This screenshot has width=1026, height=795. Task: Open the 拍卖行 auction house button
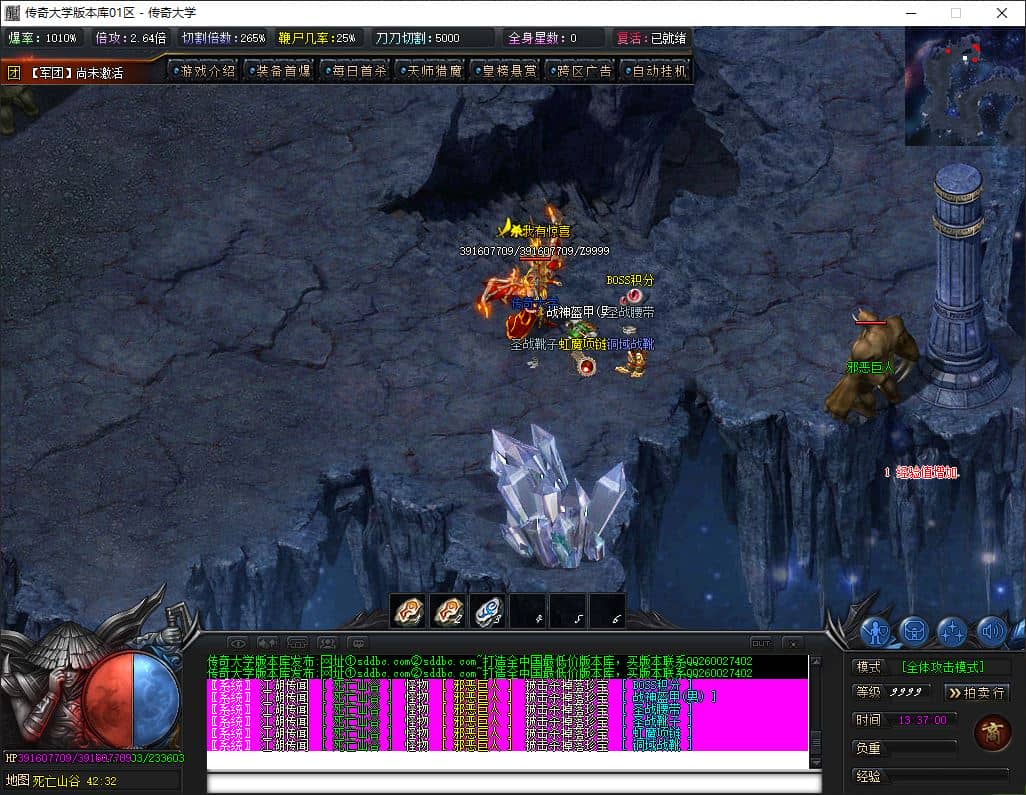(977, 693)
